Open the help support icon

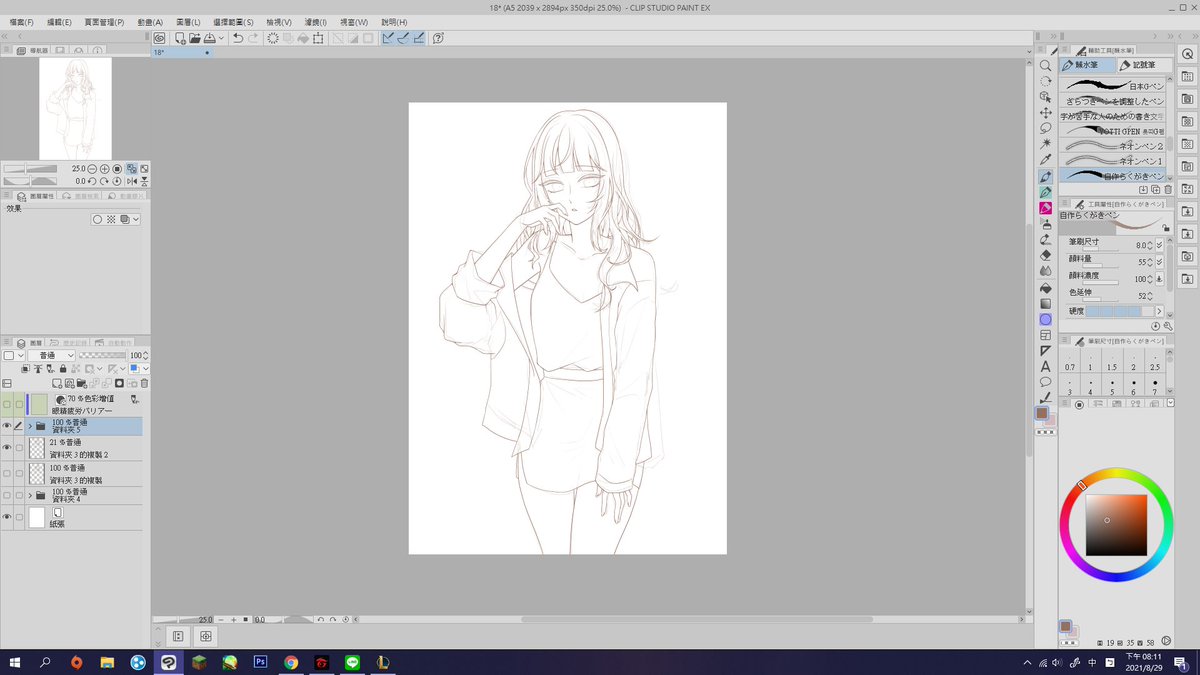tap(438, 38)
